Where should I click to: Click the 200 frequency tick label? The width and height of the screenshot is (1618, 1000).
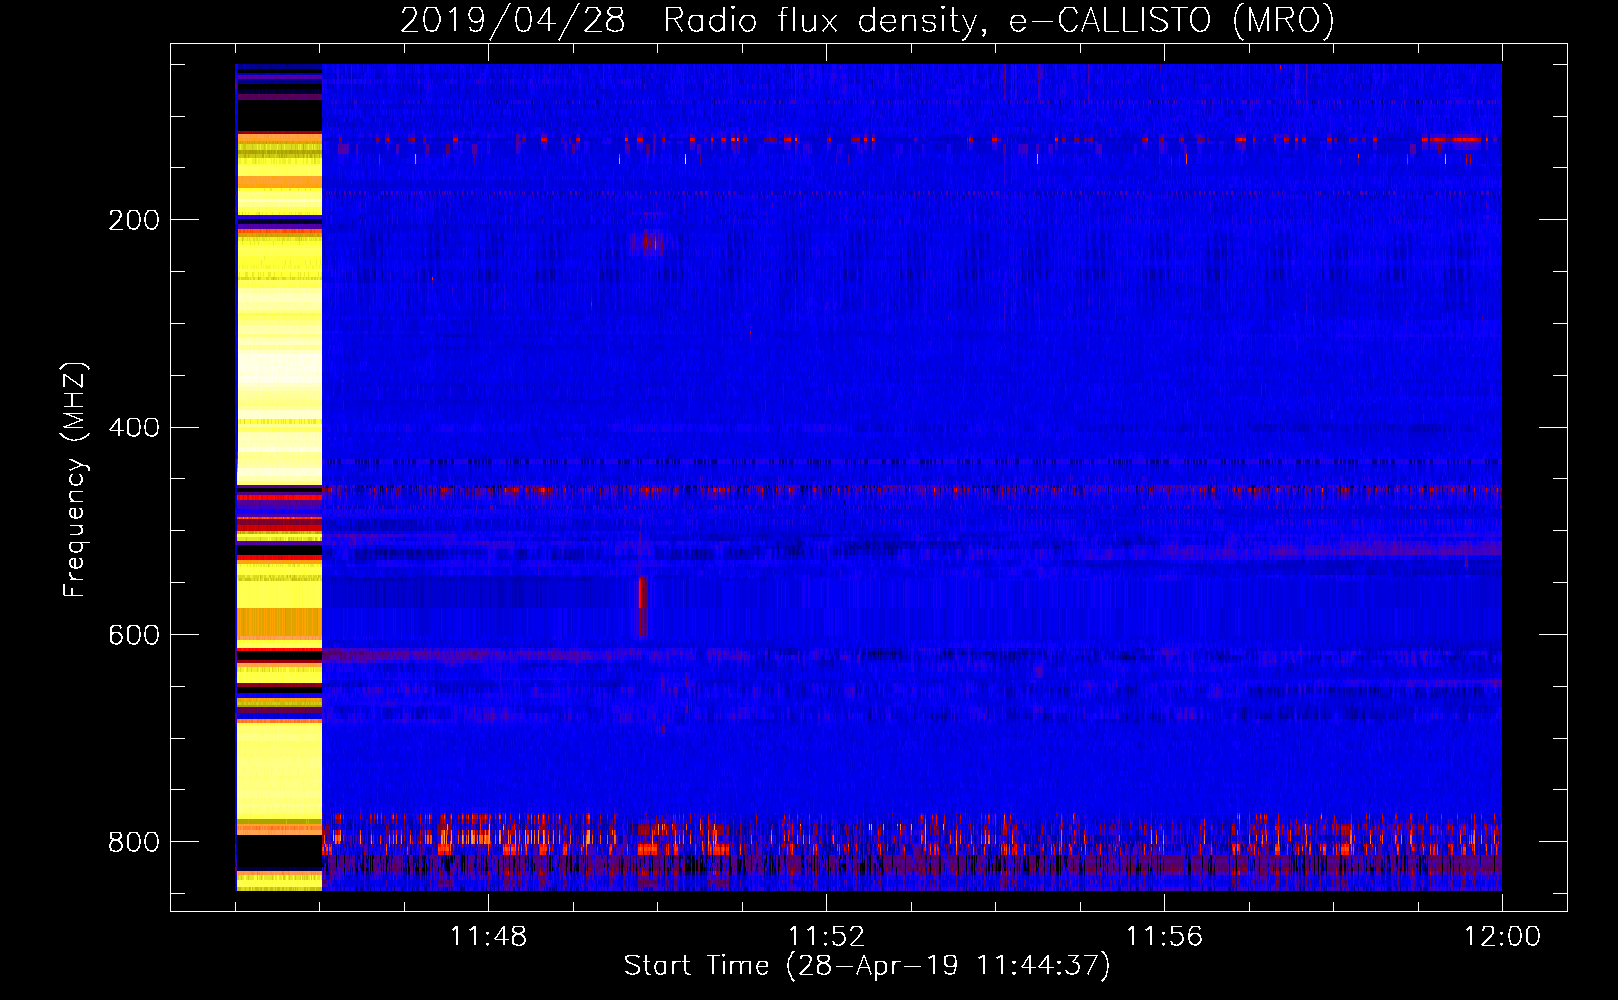click(x=134, y=220)
